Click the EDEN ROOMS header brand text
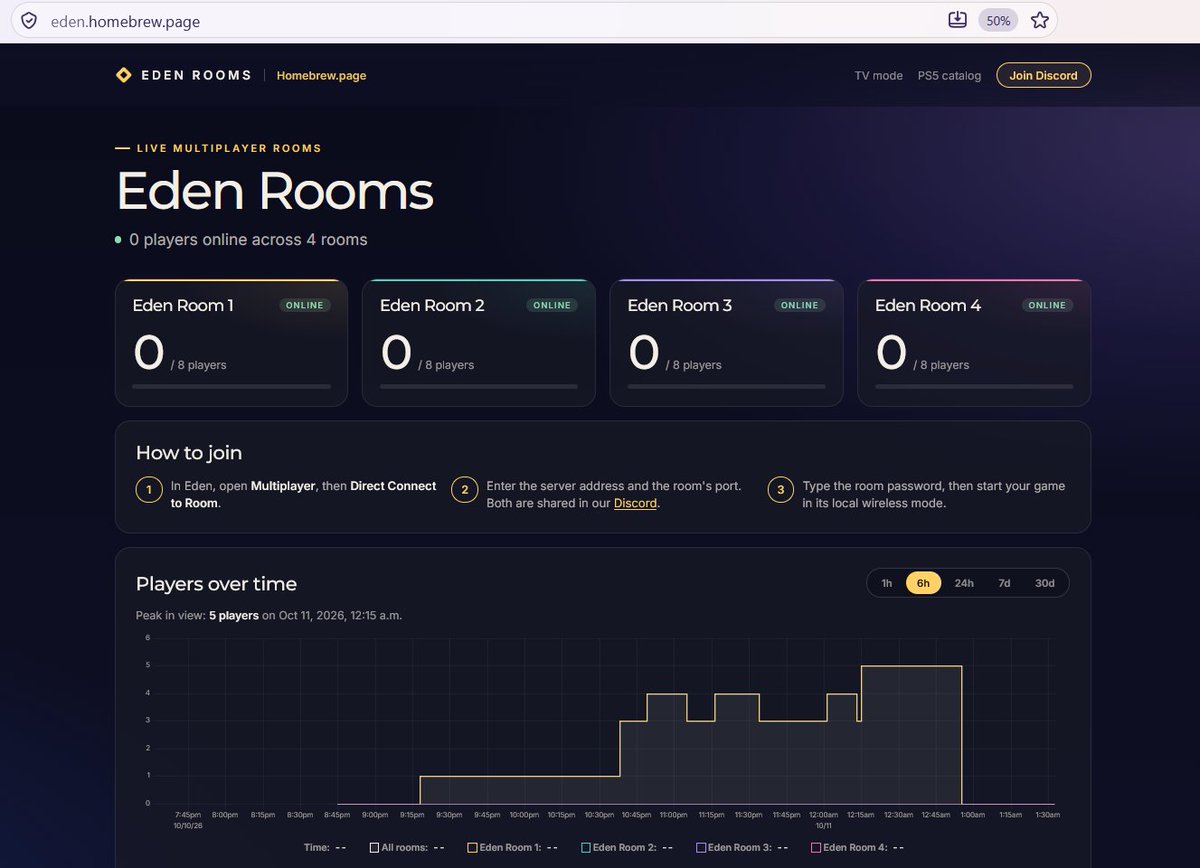The height and width of the screenshot is (868, 1200). tap(196, 75)
